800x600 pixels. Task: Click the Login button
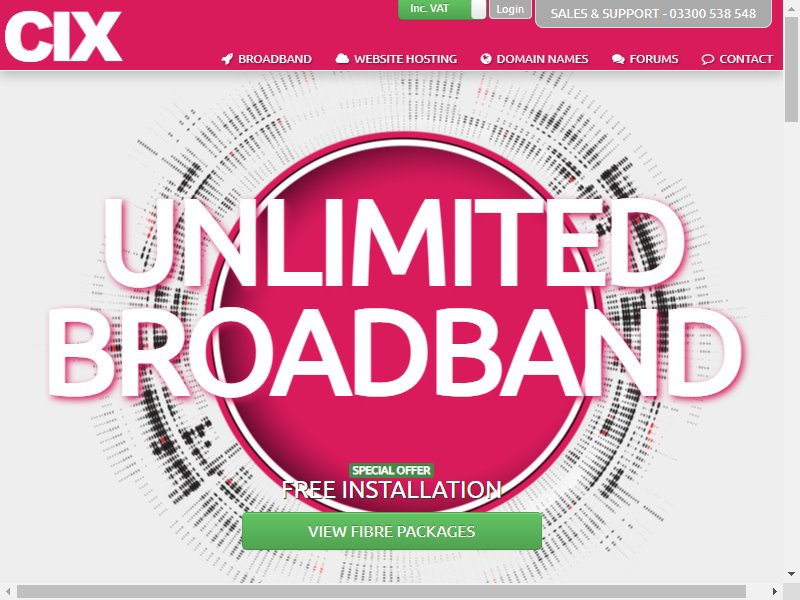point(510,9)
